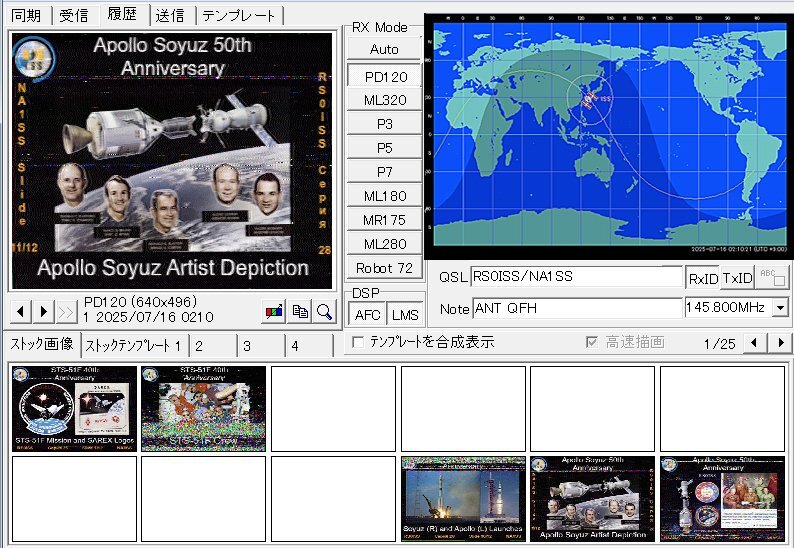Select the last Apollo Soyuz crew thumbnail
The height and width of the screenshot is (548, 794).
point(723,499)
